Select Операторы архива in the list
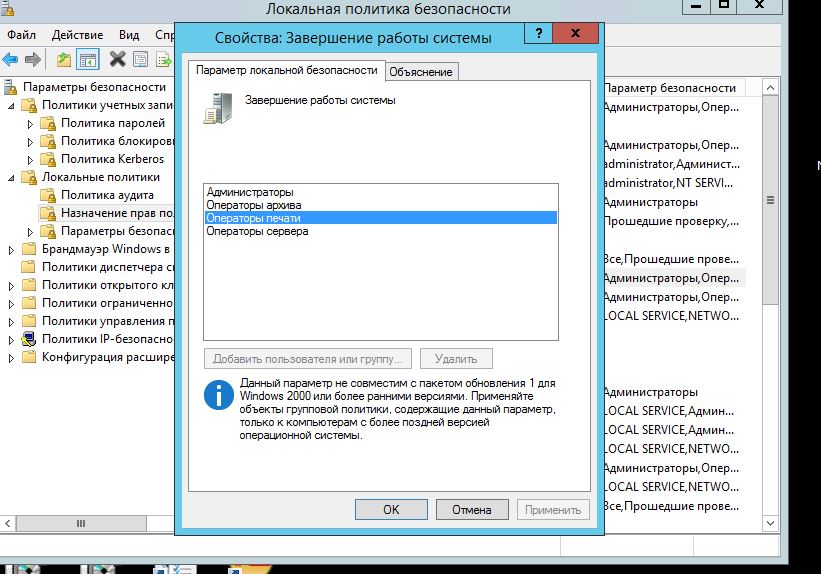This screenshot has height=574, width=821. tap(381, 205)
